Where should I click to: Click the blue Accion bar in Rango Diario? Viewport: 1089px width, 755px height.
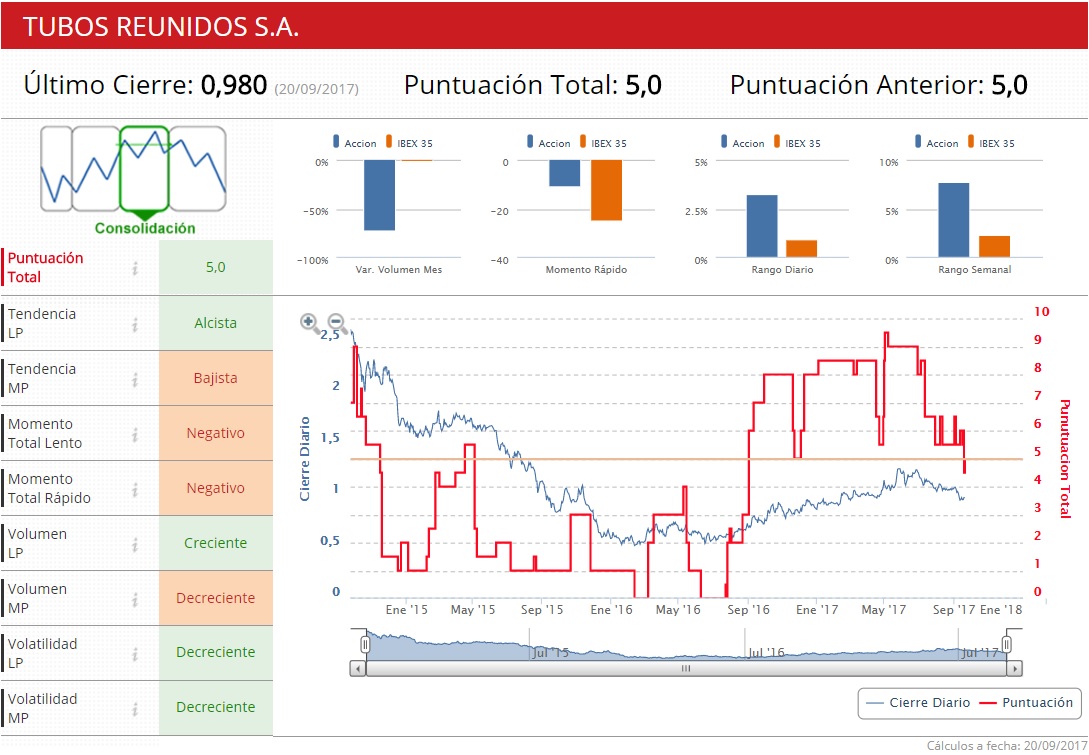tap(762, 226)
